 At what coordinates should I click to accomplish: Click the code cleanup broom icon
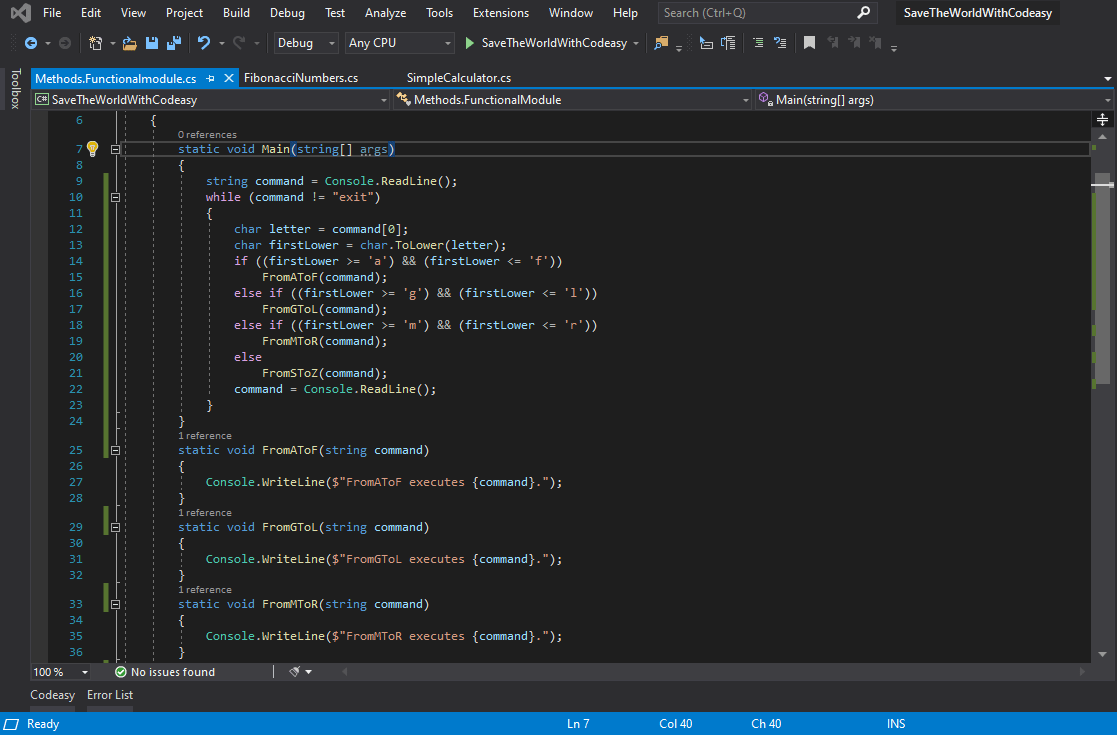(x=296, y=672)
